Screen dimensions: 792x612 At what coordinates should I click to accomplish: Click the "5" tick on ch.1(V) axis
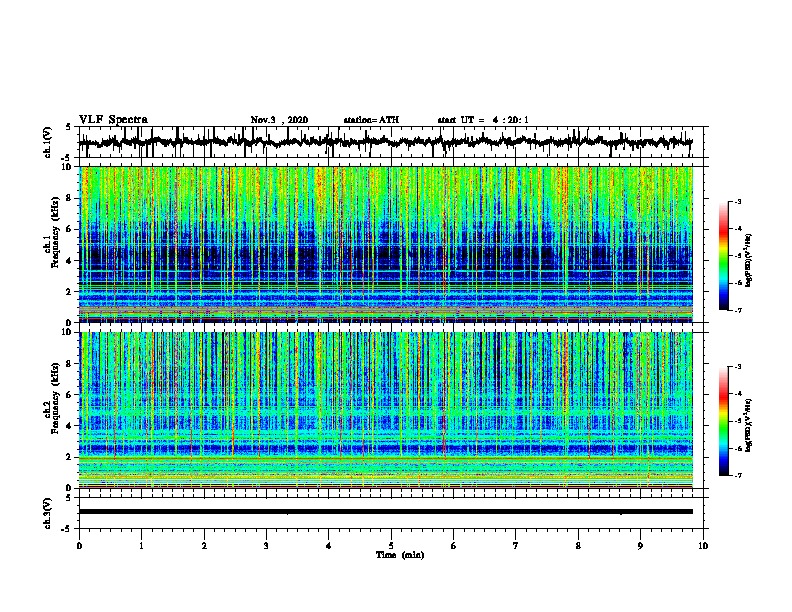click(69, 127)
